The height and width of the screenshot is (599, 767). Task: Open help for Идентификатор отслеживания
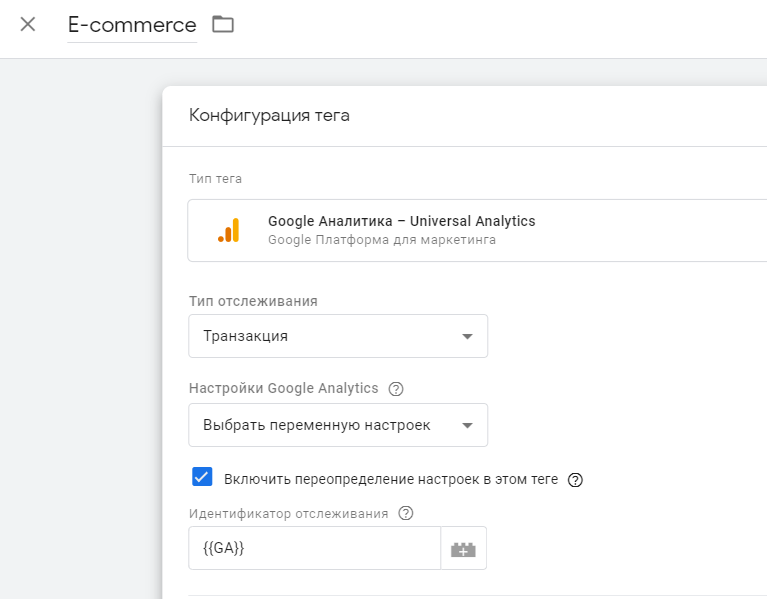click(406, 514)
